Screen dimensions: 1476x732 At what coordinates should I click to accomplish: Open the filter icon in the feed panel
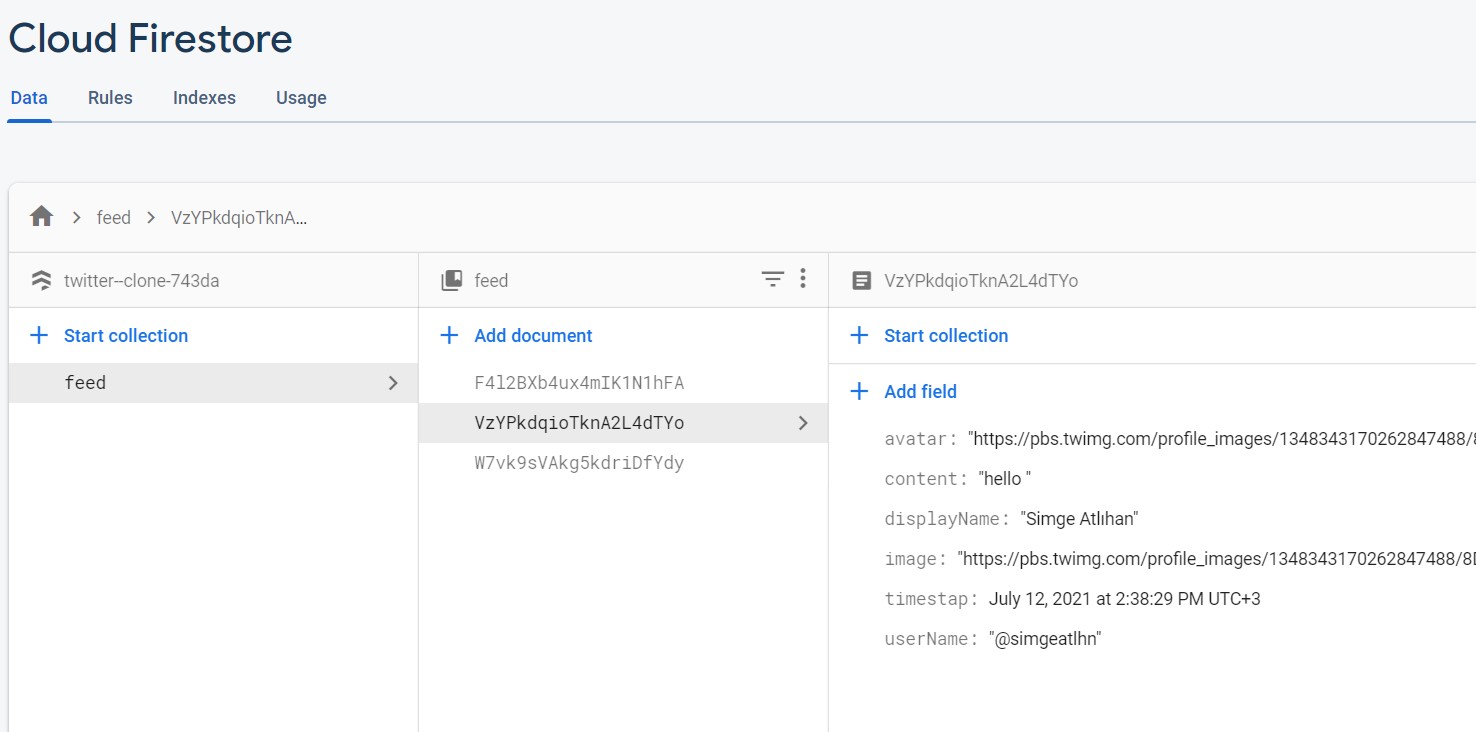click(772, 280)
